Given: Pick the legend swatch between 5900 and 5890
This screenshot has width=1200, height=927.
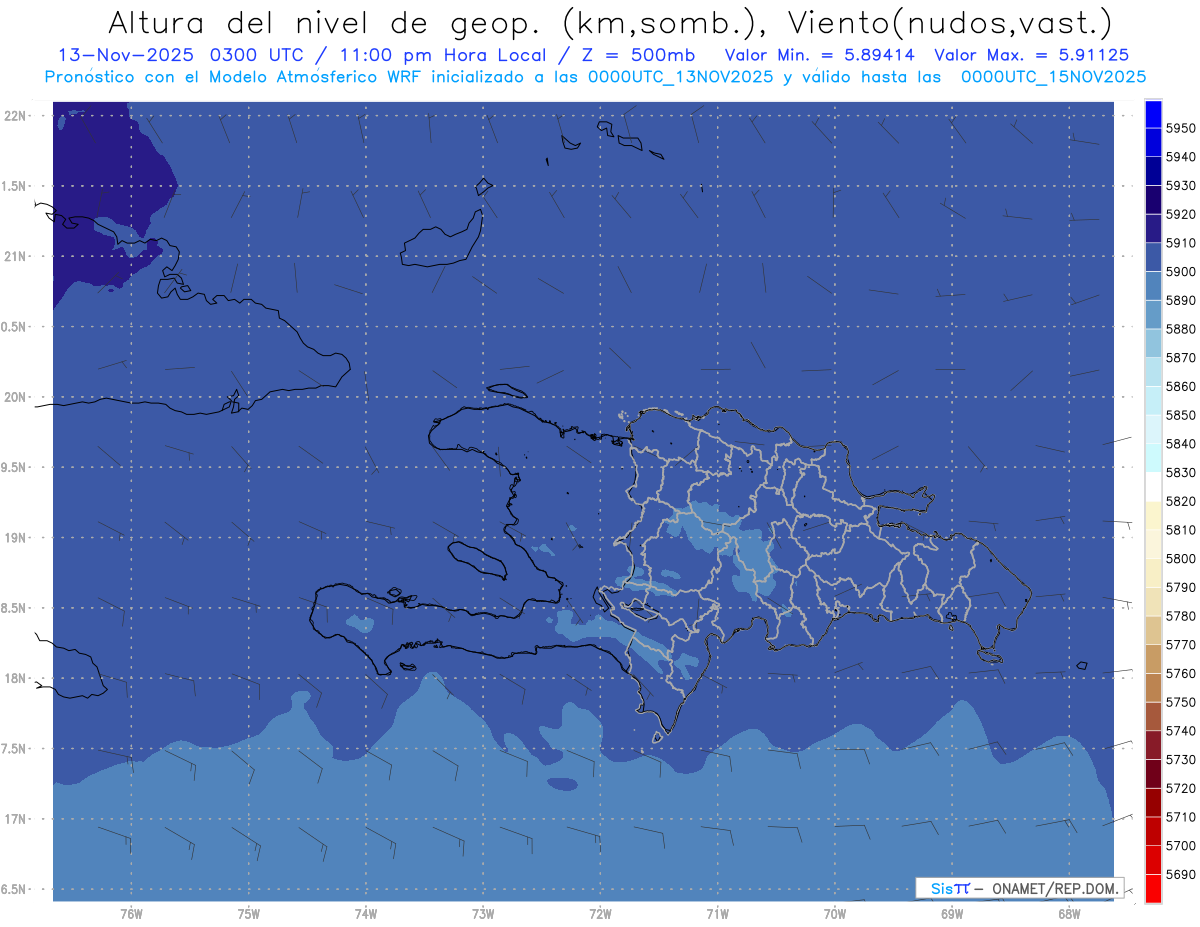Looking at the screenshot, I should coord(1152,286).
